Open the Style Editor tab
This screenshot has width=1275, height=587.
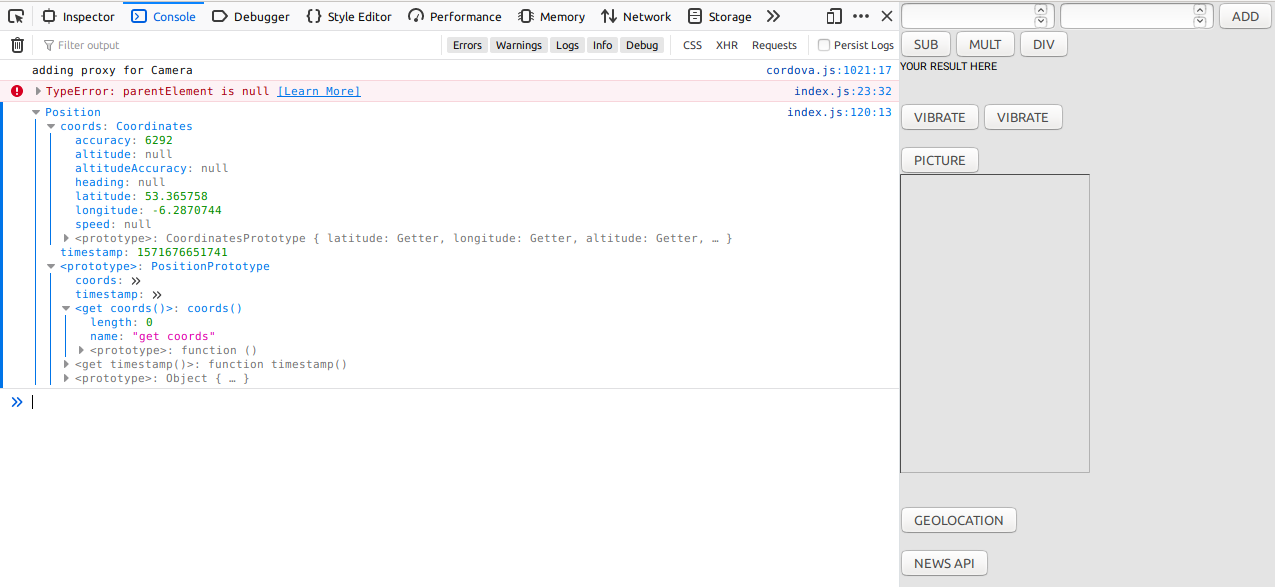pos(348,16)
